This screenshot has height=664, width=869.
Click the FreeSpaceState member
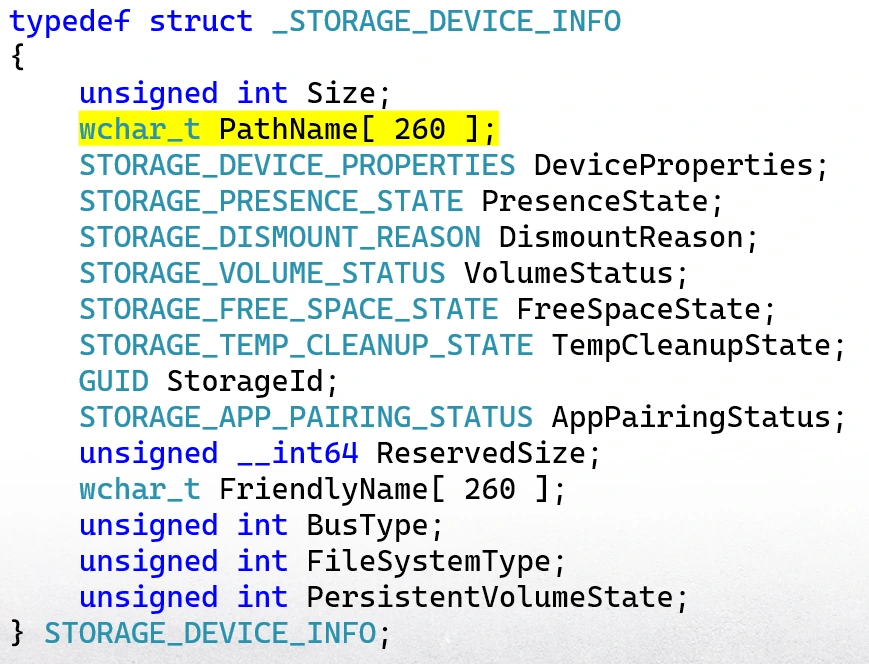[x=639, y=309]
